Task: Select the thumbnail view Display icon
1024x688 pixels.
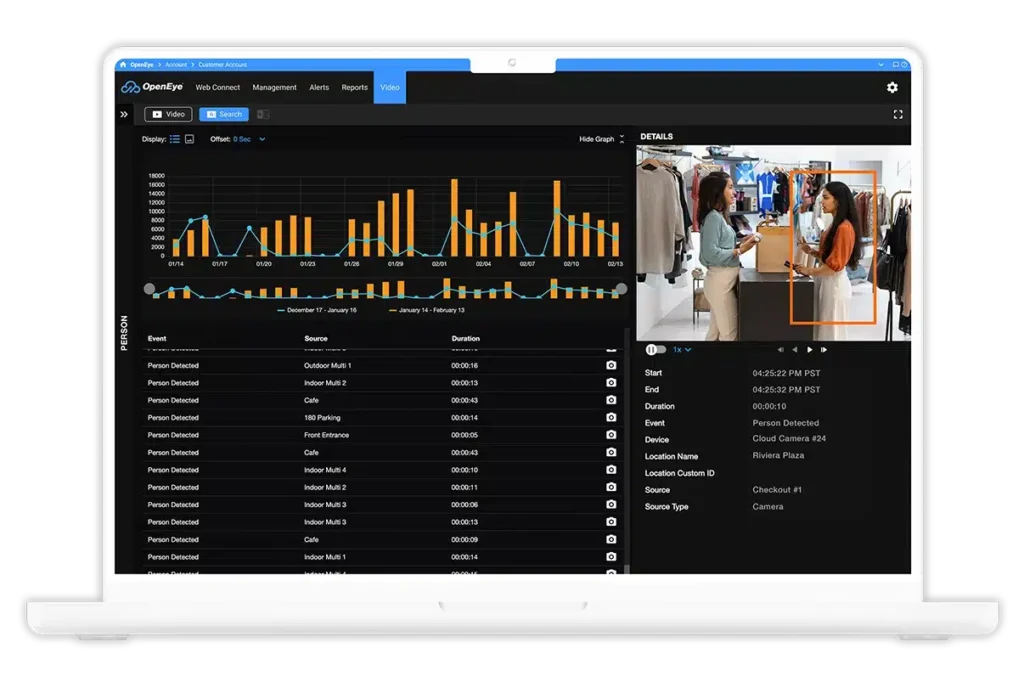Action: click(x=188, y=139)
